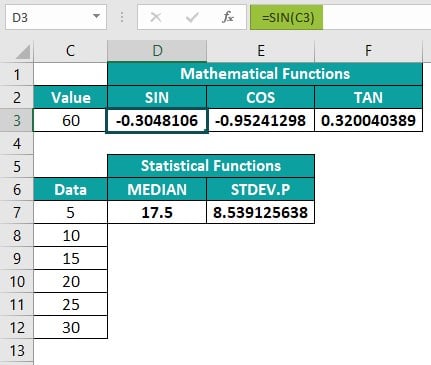Click the Mathematical Functions header cell
This screenshot has height=365, width=431.
265,74
